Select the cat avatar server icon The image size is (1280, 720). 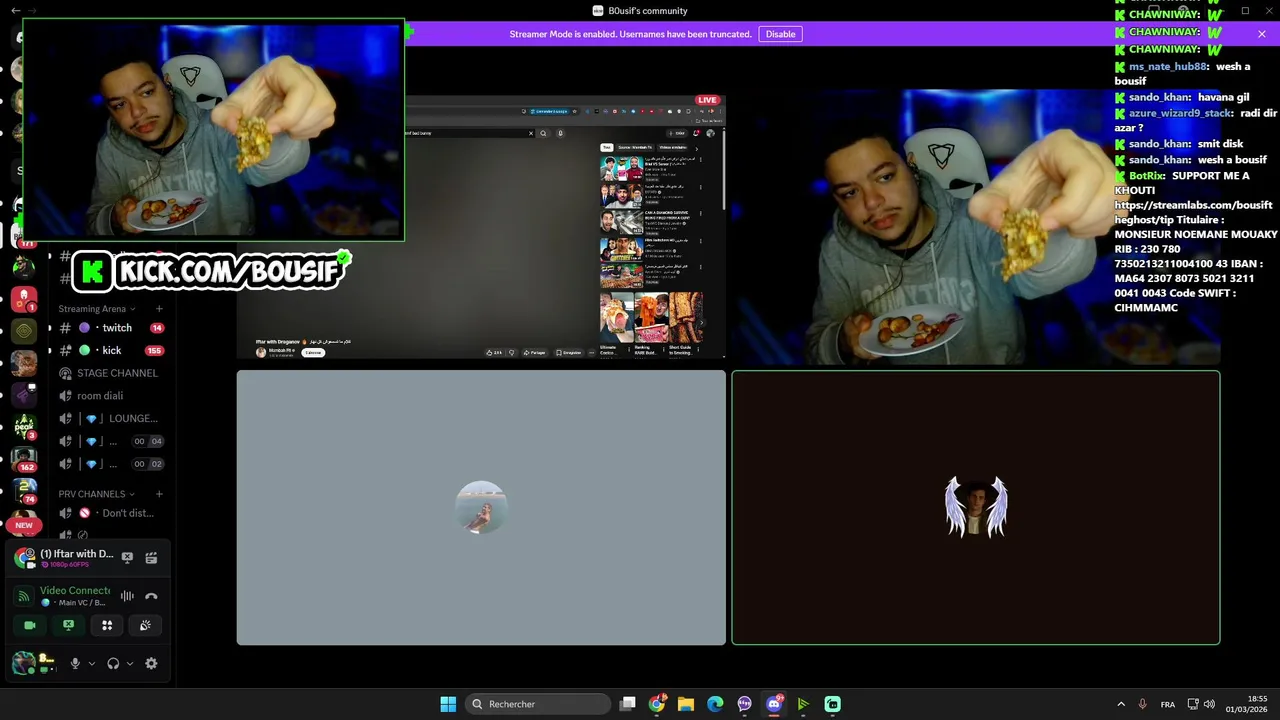24,363
